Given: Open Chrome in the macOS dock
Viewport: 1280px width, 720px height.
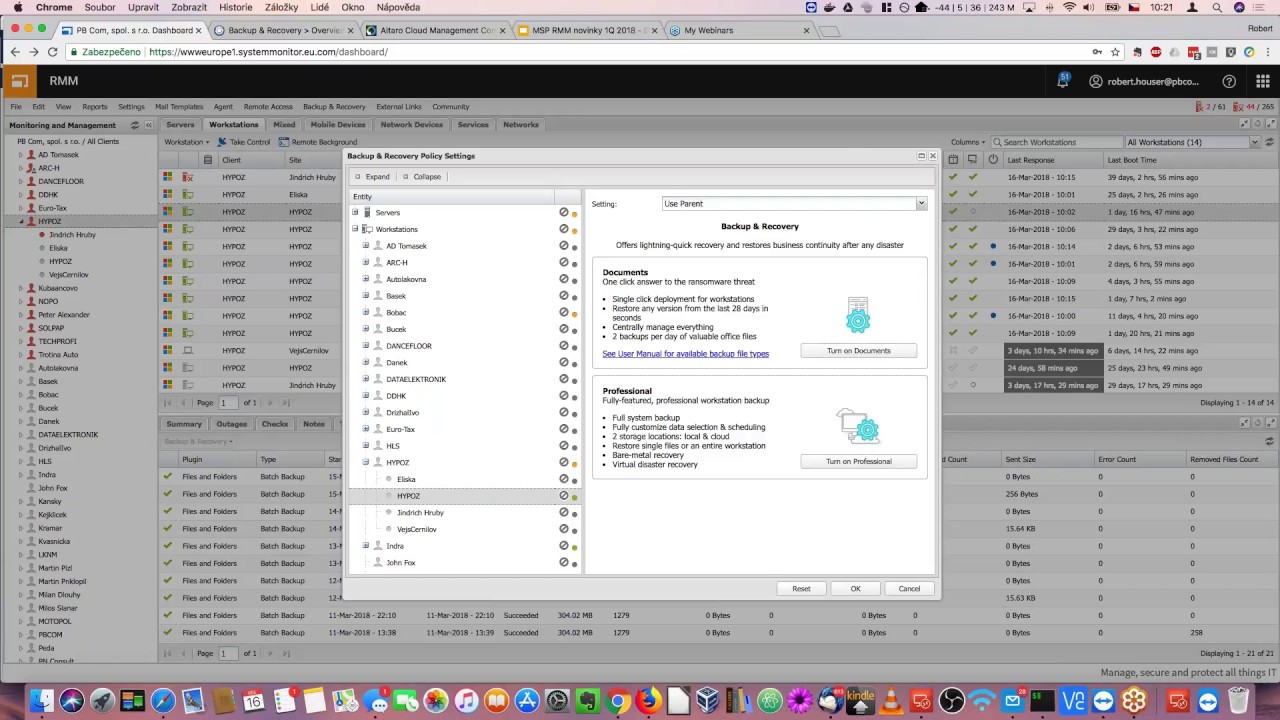Looking at the screenshot, I should [618, 700].
